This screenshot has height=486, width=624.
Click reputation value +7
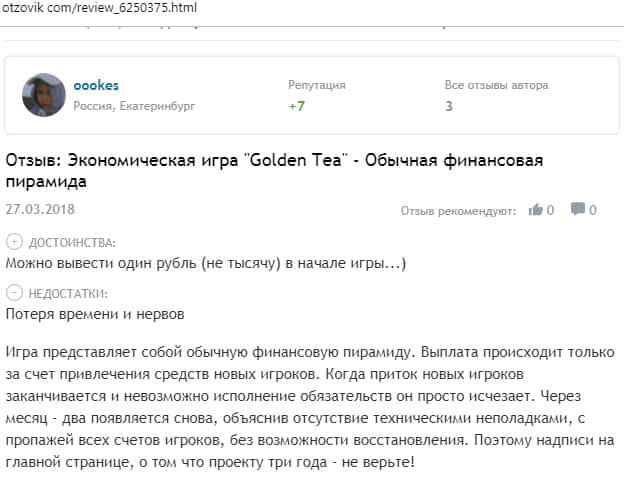click(x=296, y=106)
